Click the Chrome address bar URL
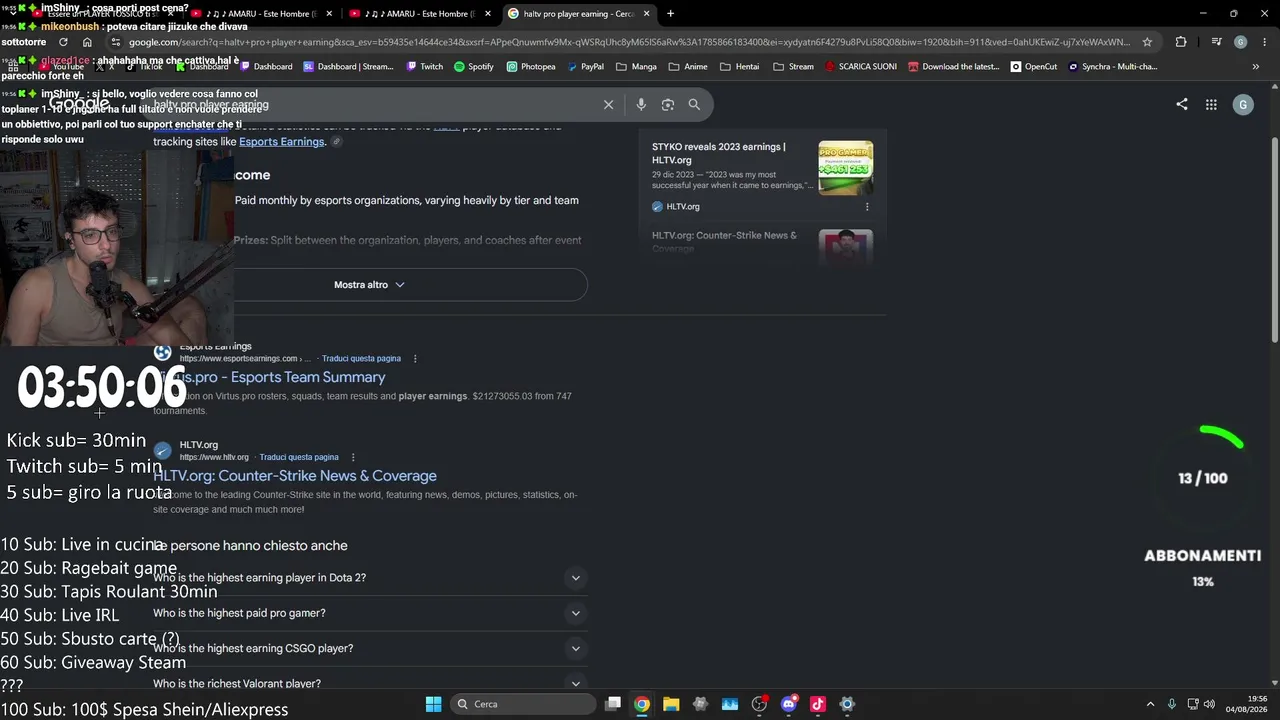 pos(630,42)
